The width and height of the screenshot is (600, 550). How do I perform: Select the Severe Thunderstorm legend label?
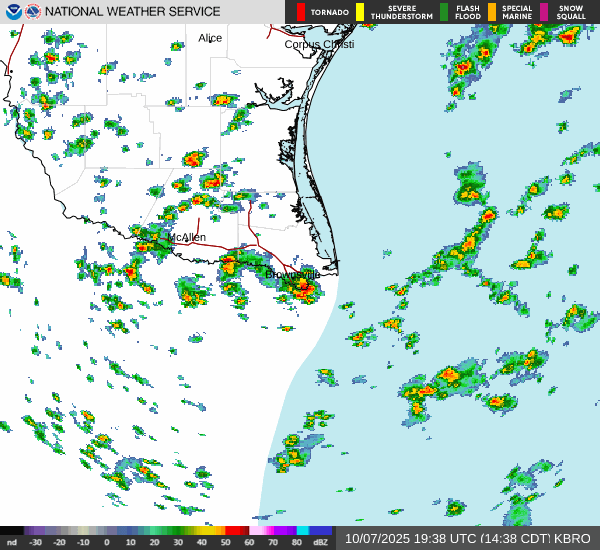click(x=401, y=12)
